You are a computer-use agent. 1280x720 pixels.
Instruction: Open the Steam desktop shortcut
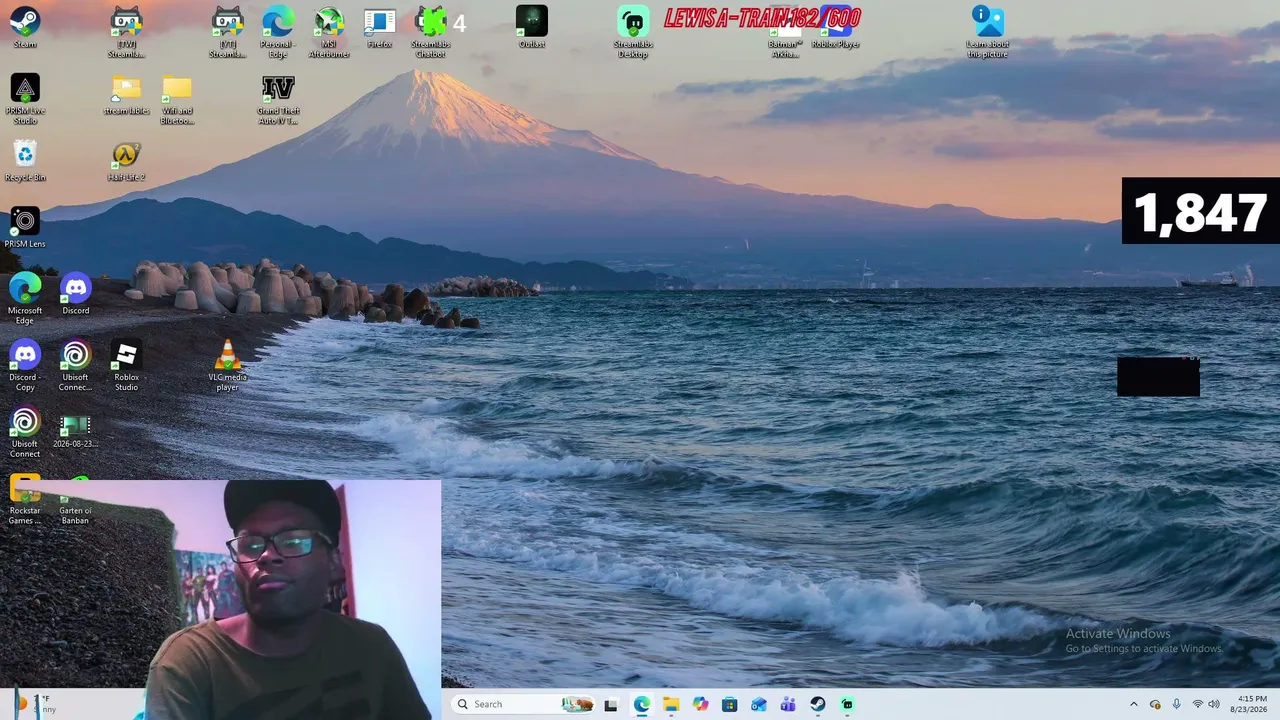pos(25,27)
